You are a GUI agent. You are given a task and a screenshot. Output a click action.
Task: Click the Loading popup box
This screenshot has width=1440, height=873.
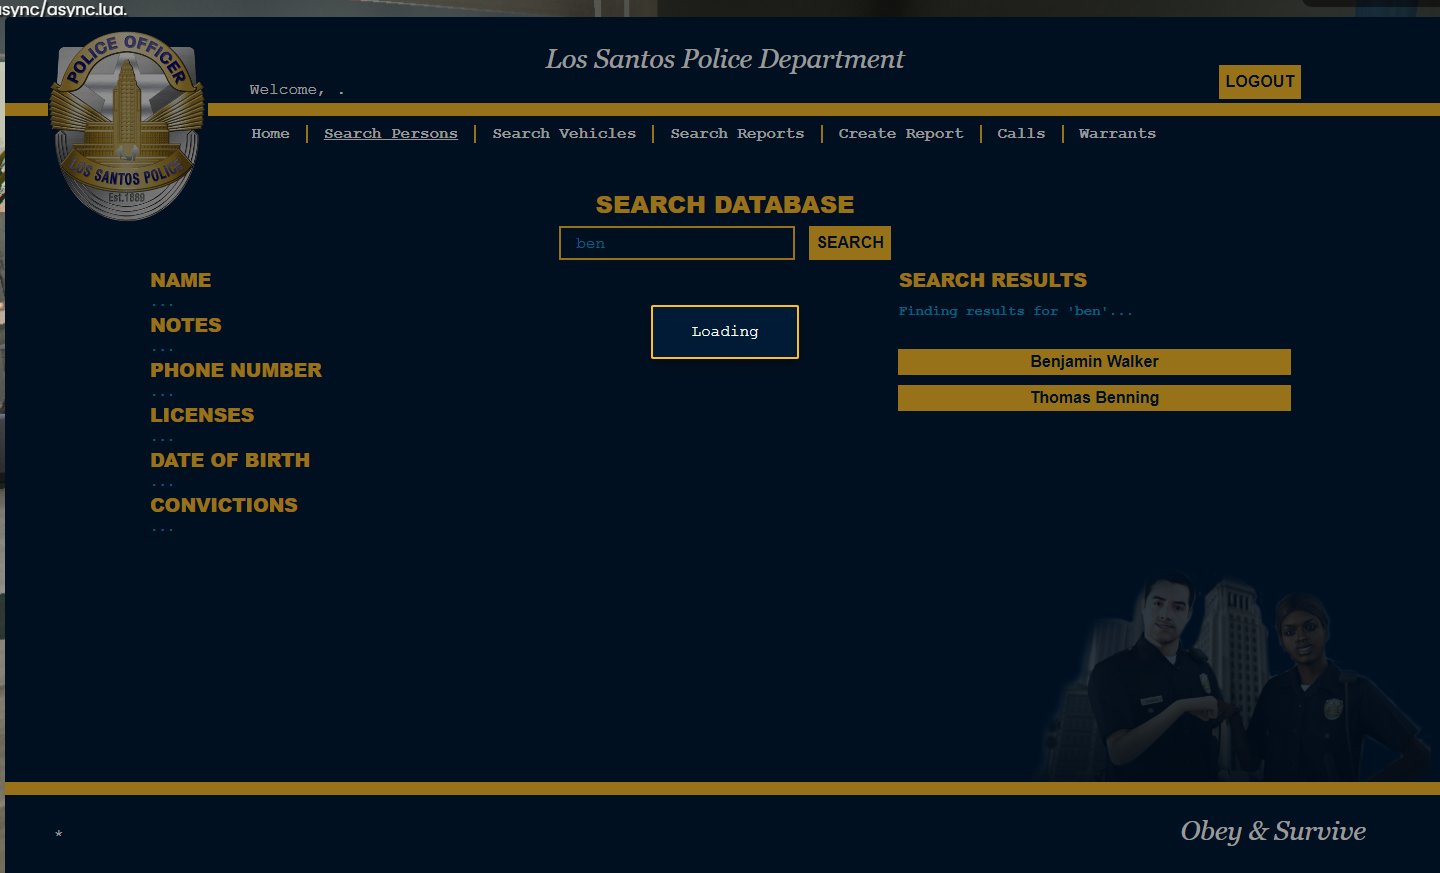point(725,332)
